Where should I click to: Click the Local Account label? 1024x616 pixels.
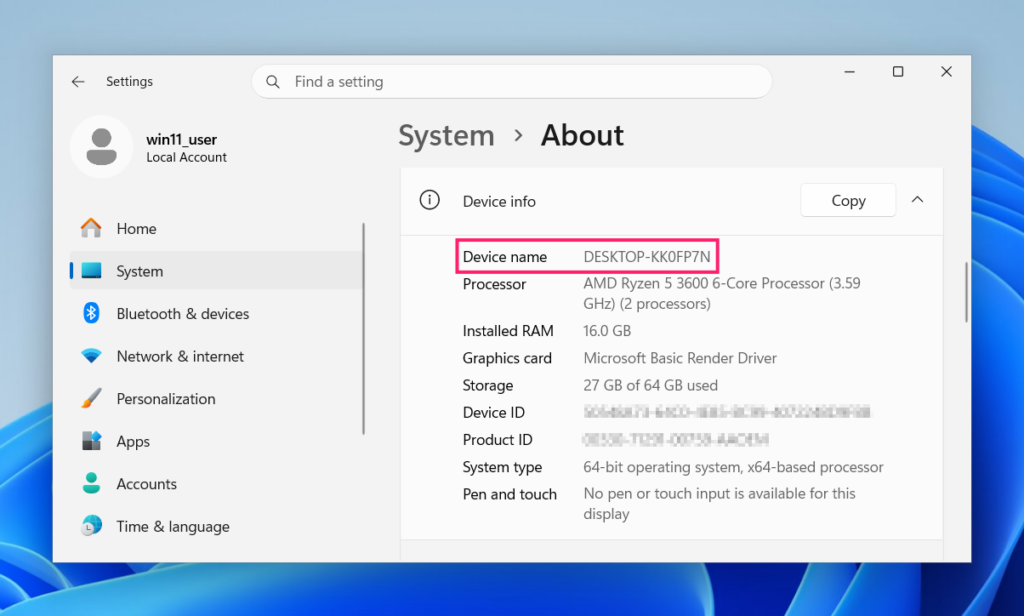(x=186, y=157)
